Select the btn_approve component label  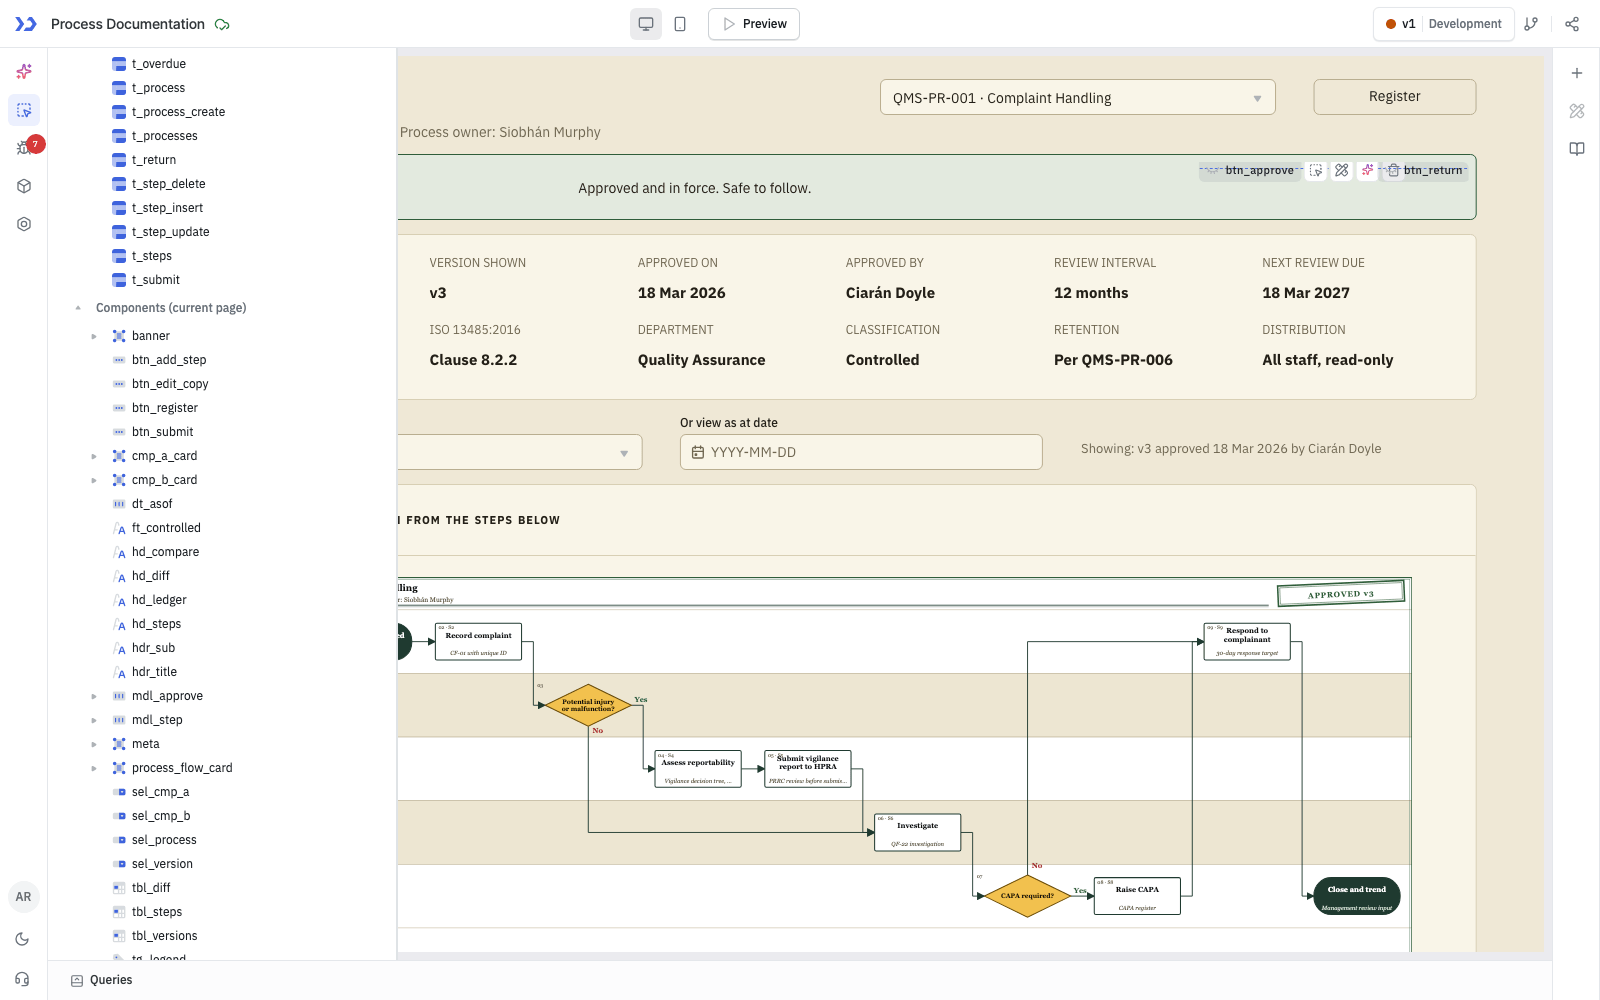coord(1259,171)
